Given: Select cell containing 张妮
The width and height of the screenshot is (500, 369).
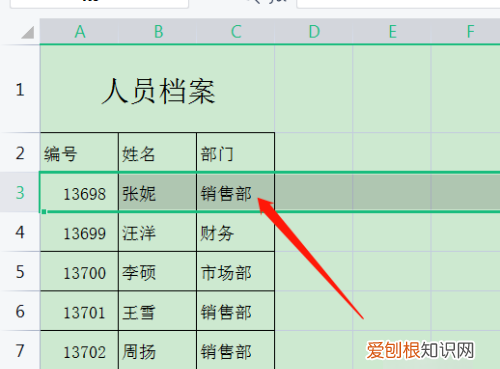Looking at the screenshot, I should pos(158,192).
